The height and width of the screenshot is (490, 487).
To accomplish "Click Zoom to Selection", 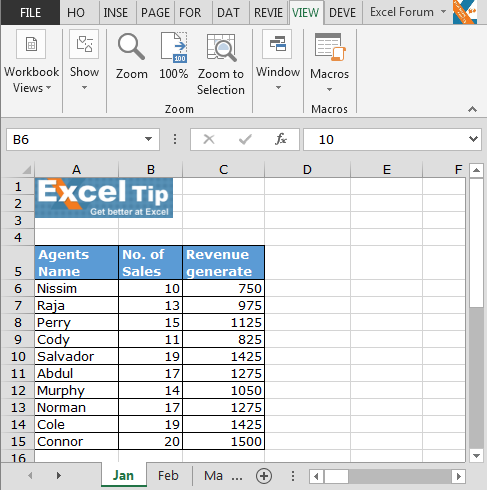I will [x=221, y=63].
